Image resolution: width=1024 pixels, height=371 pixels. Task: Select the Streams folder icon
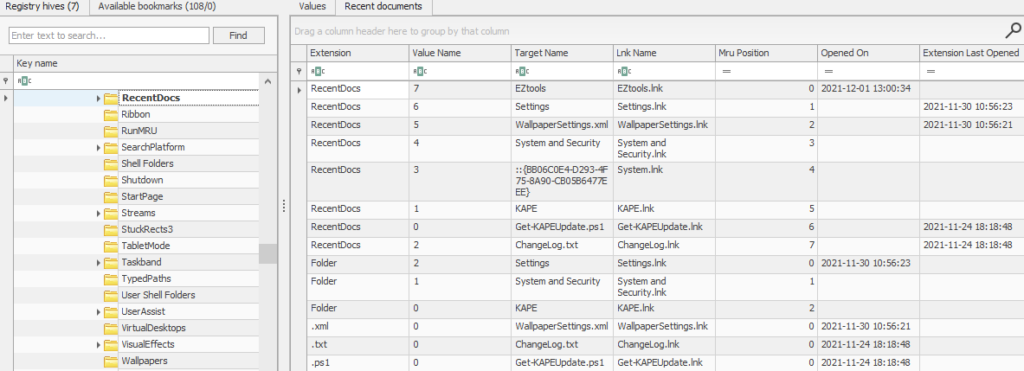click(110, 213)
